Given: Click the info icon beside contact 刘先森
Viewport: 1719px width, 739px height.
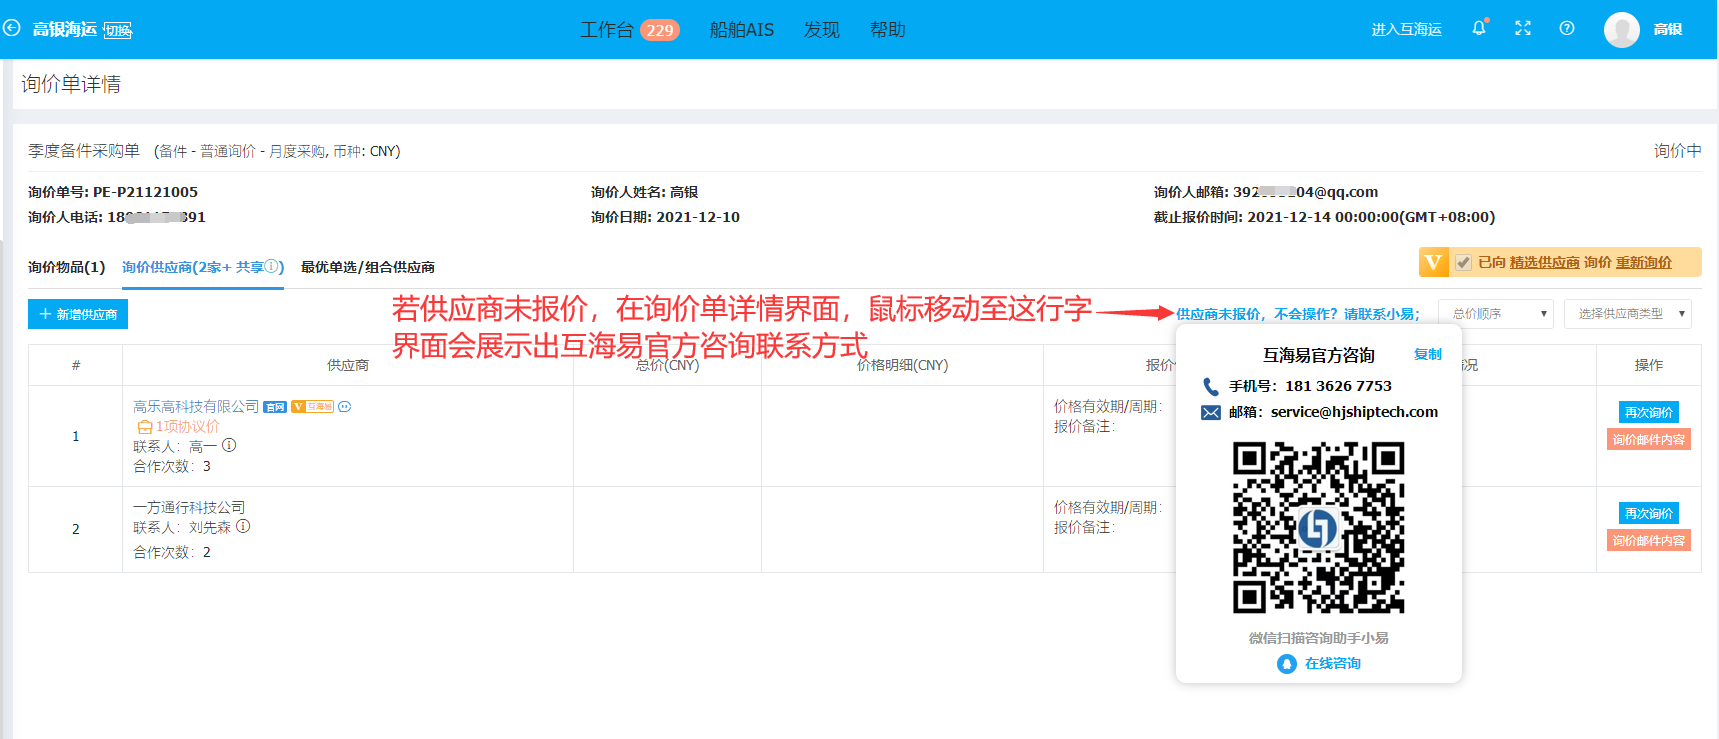Looking at the screenshot, I should [x=243, y=527].
